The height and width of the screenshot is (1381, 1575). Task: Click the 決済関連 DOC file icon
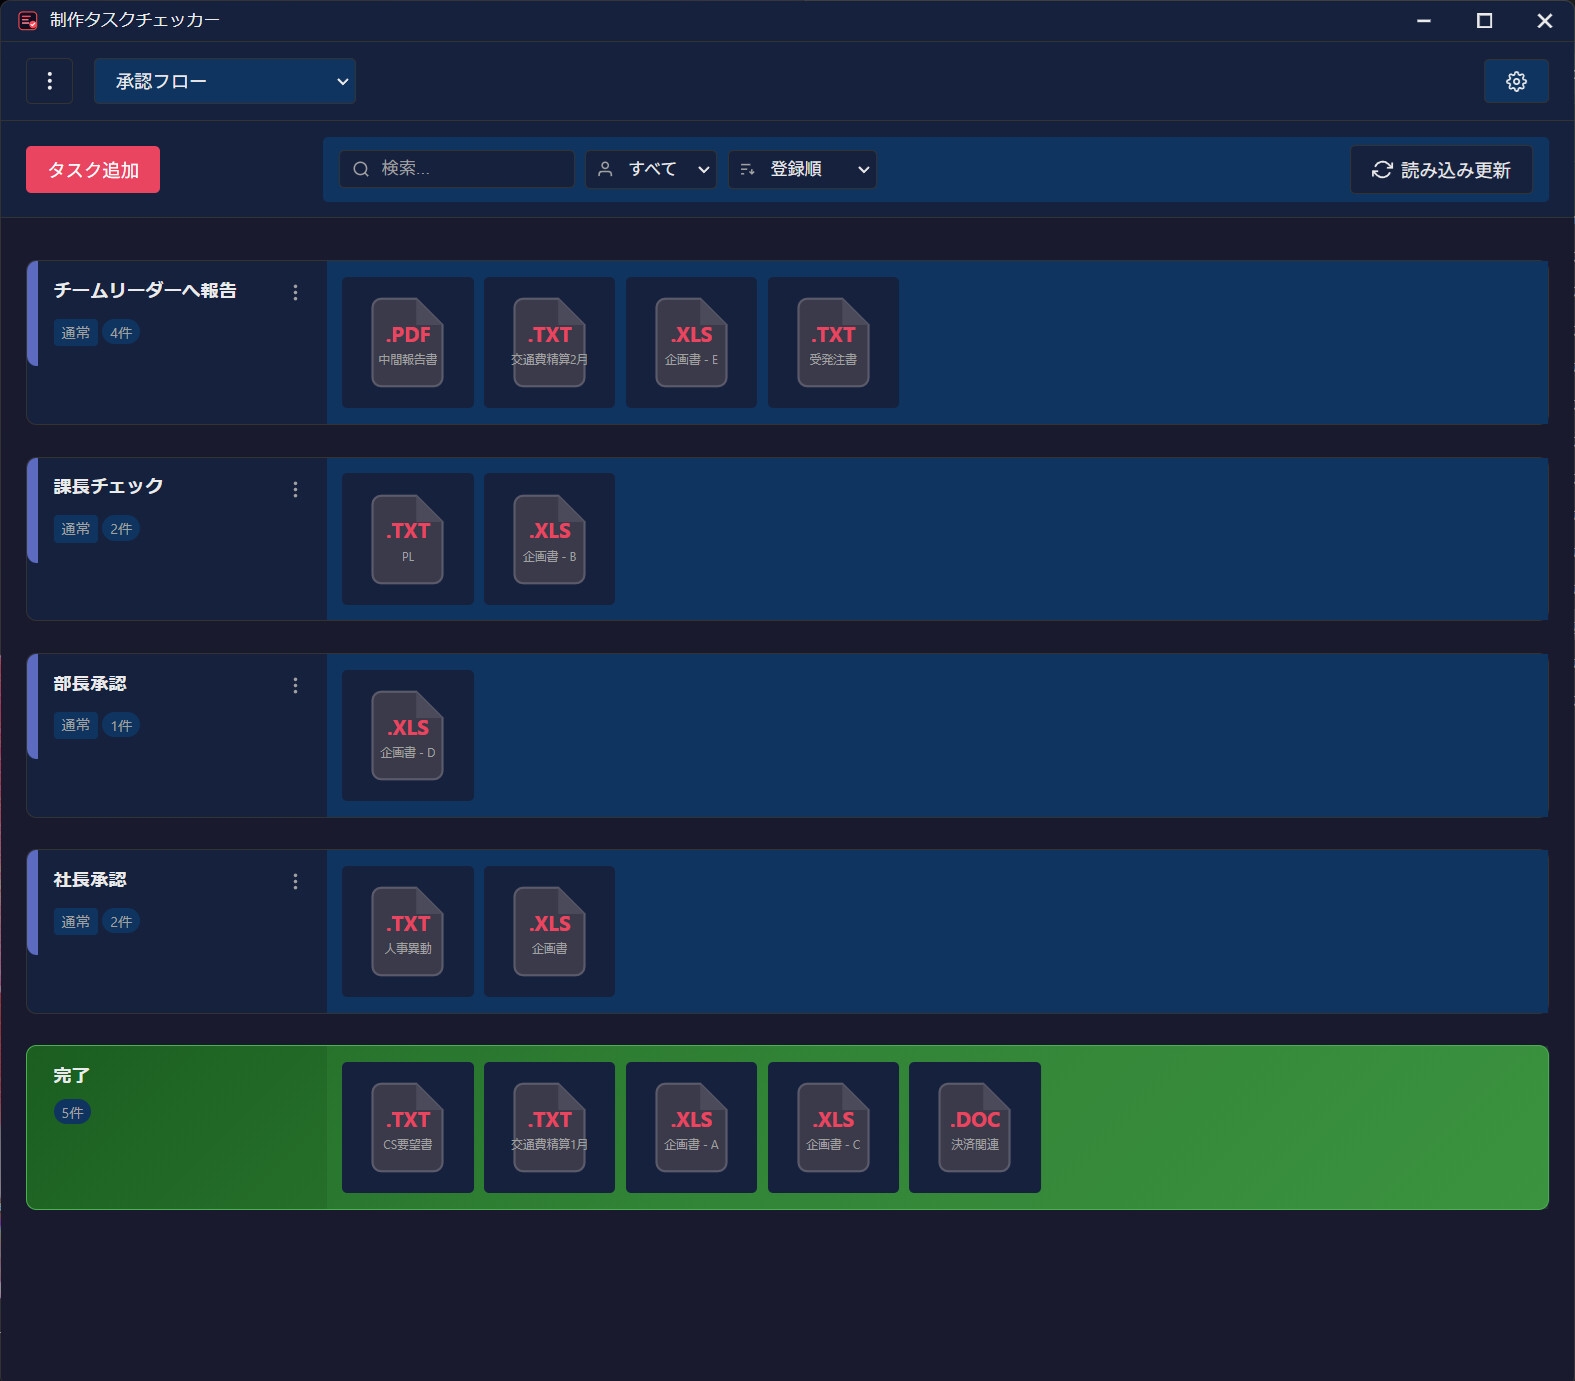tap(975, 1127)
